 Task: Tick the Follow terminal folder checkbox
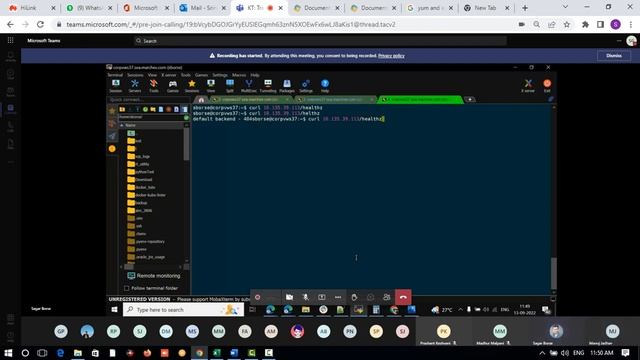point(127,288)
